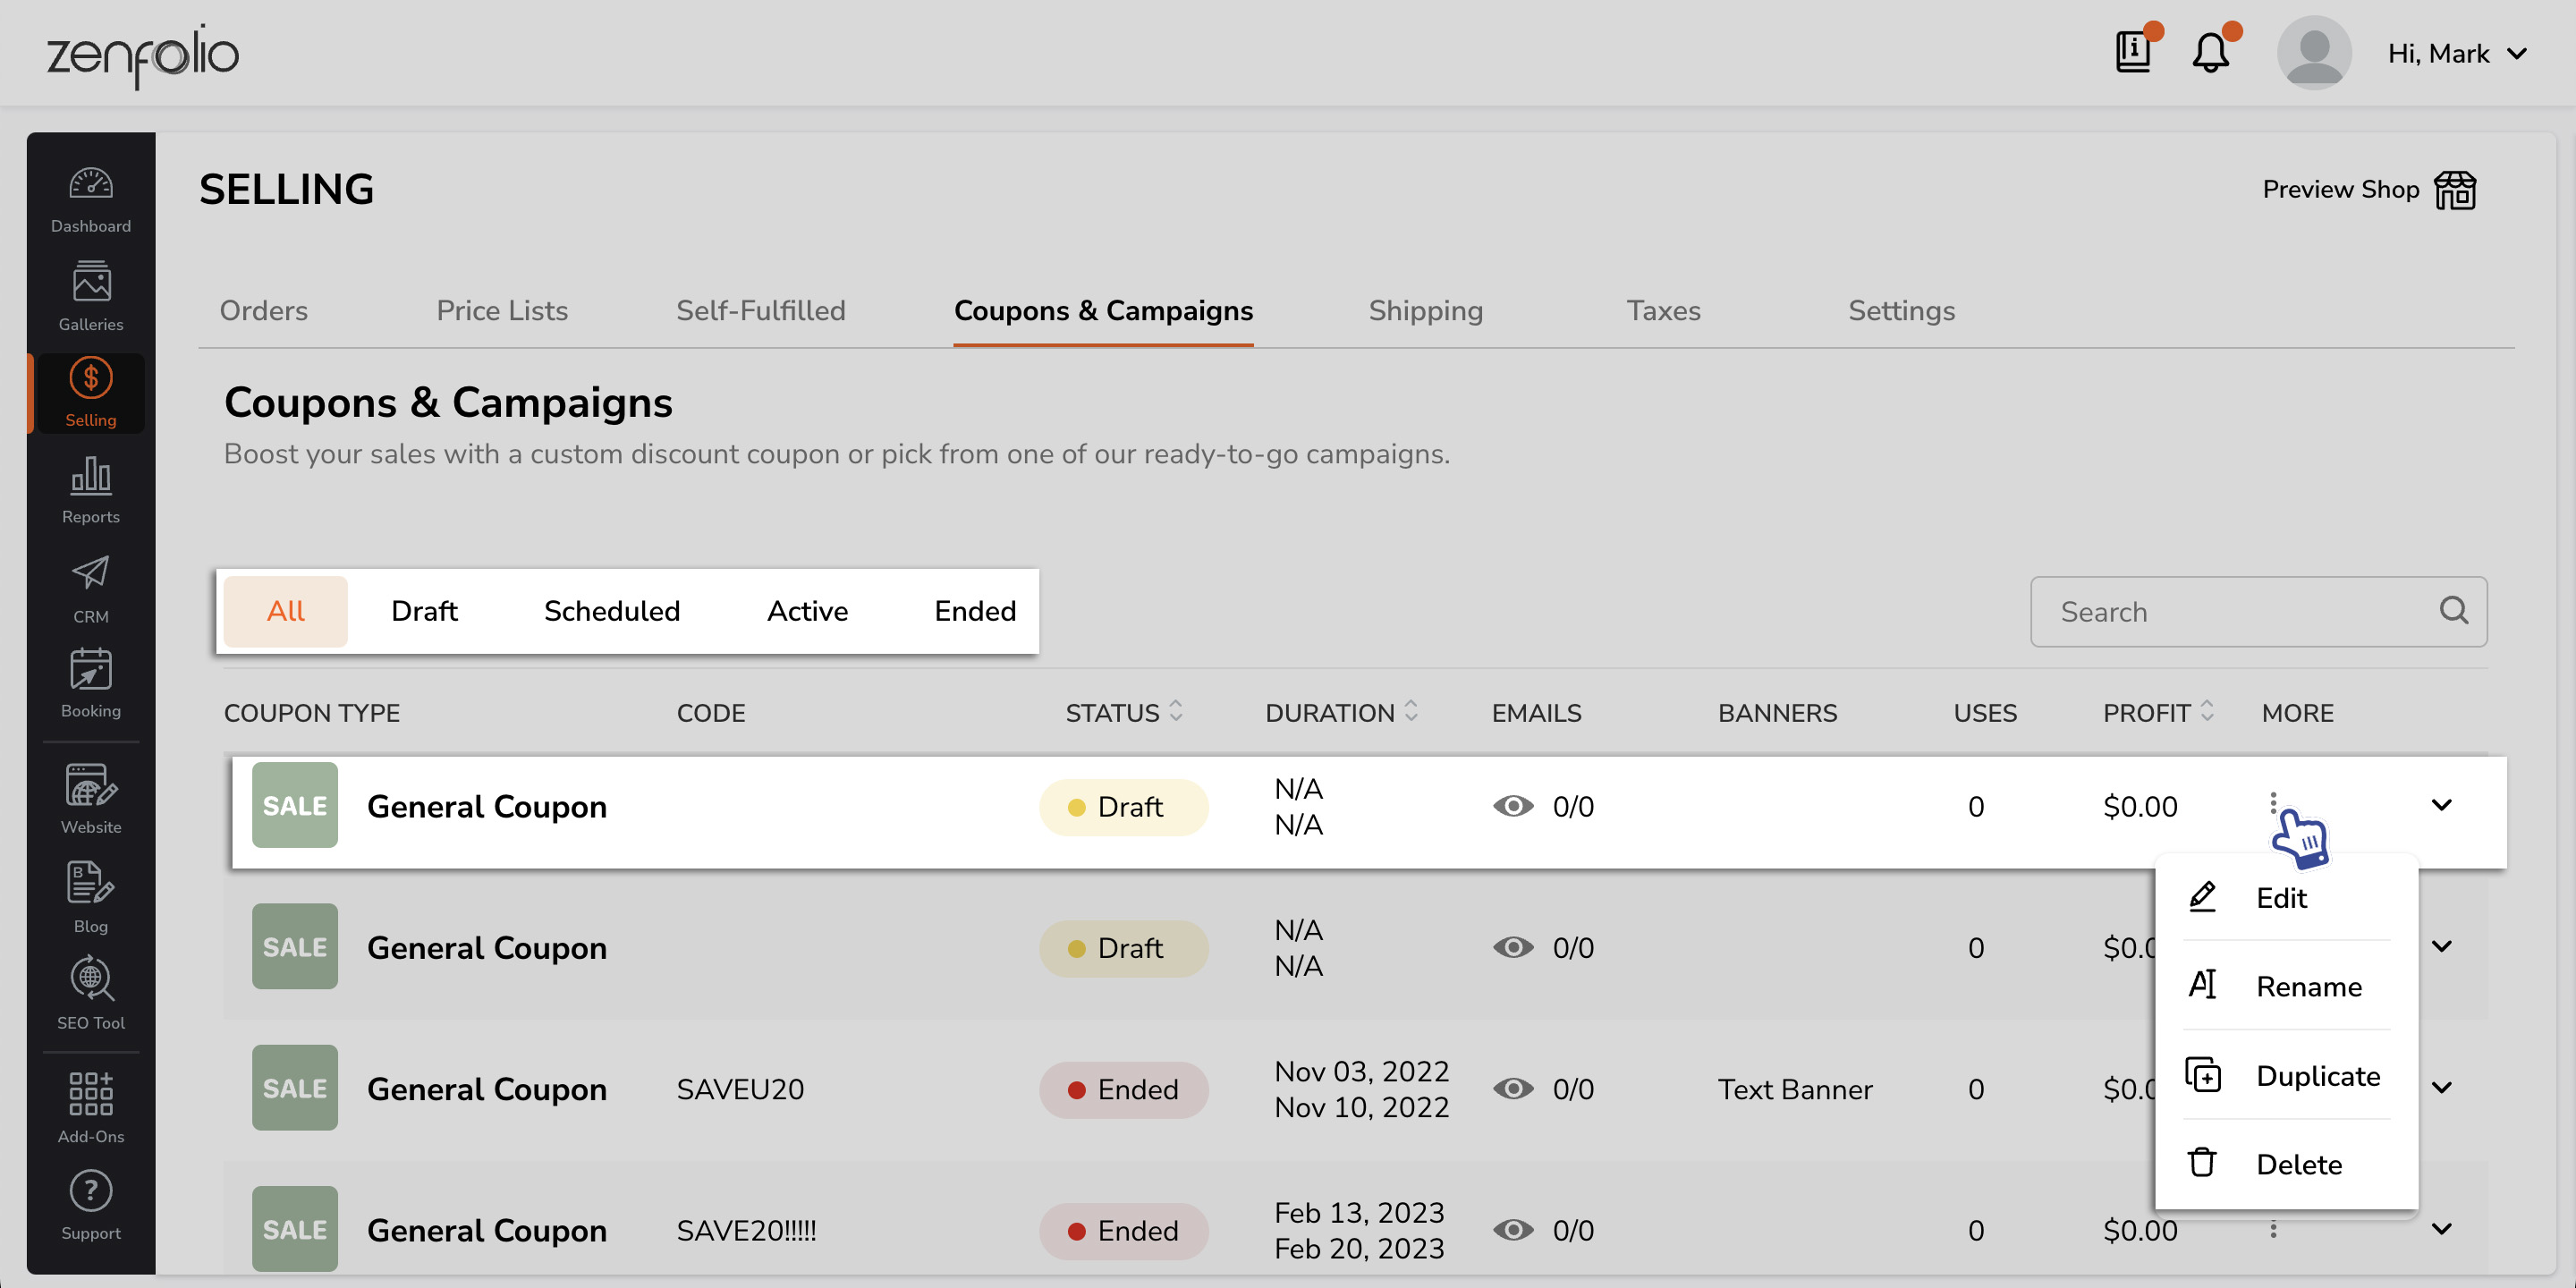Open the notifications bell
This screenshot has height=1288, width=2576.
click(x=2210, y=52)
